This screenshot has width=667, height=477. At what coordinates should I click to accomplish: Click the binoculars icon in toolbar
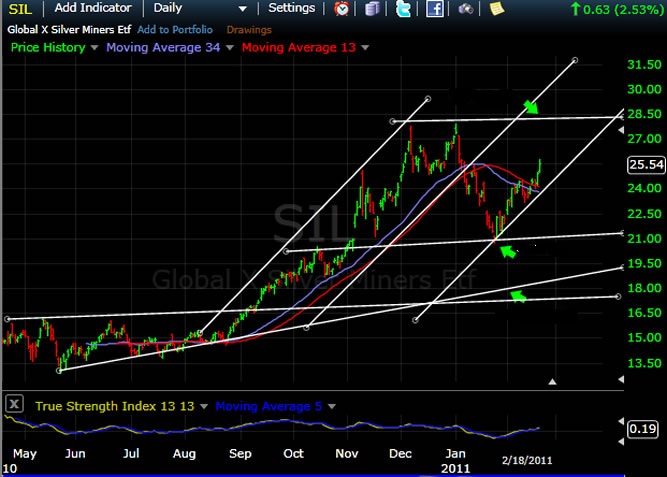pyautogui.click(x=466, y=9)
